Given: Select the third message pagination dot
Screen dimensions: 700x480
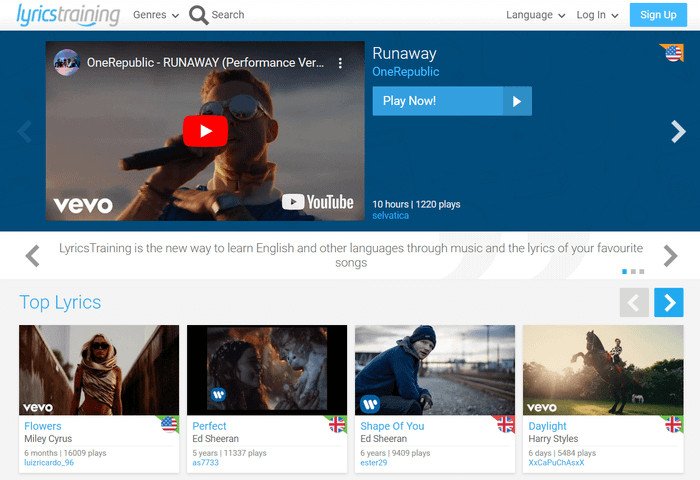Looking at the screenshot, I should (642, 271).
